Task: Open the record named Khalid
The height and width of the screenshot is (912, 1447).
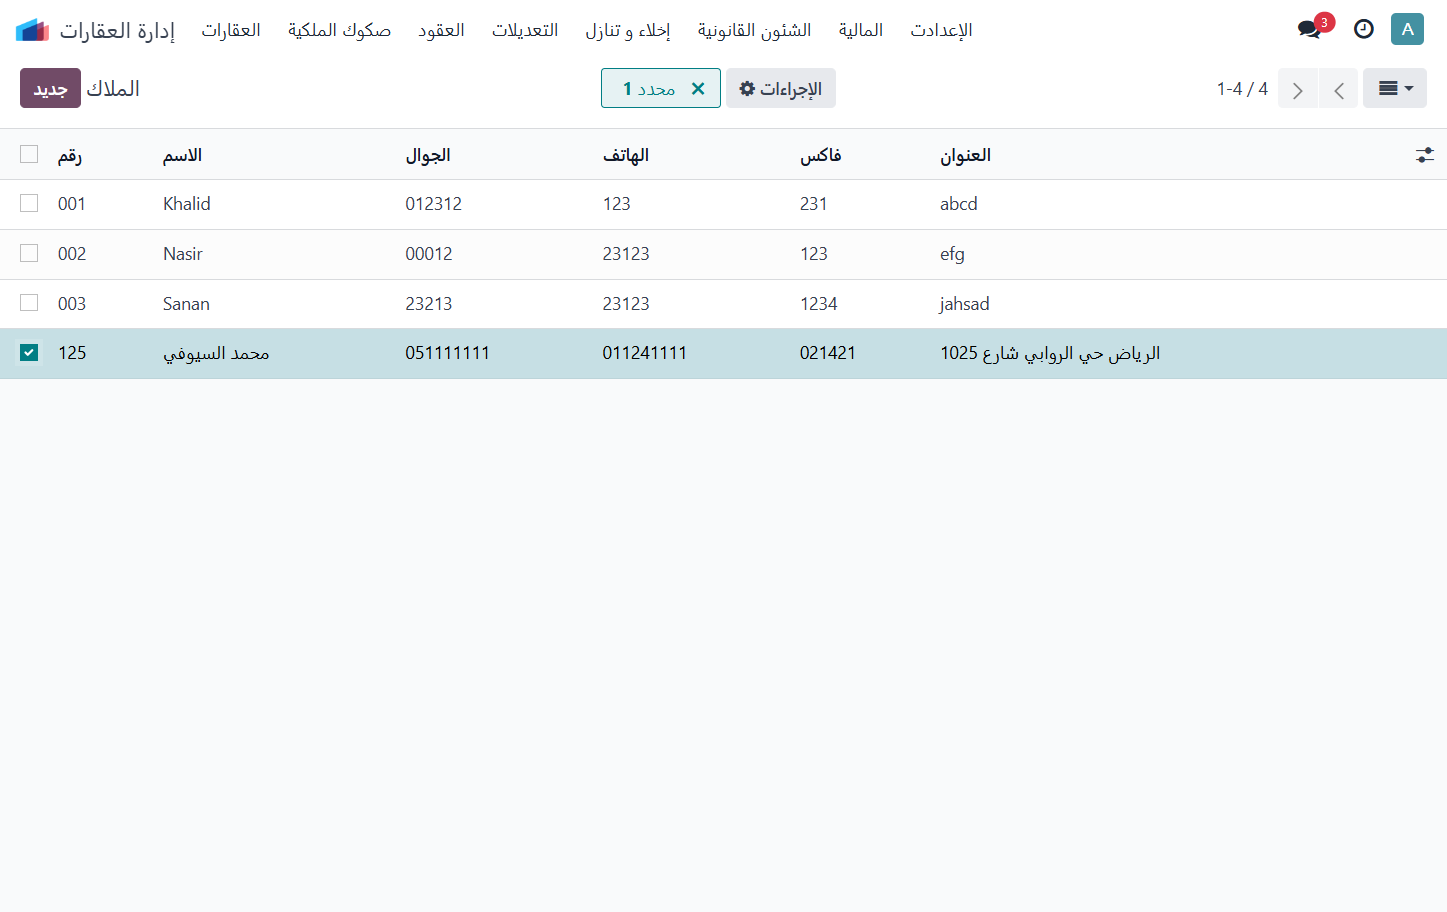Action: tap(187, 204)
